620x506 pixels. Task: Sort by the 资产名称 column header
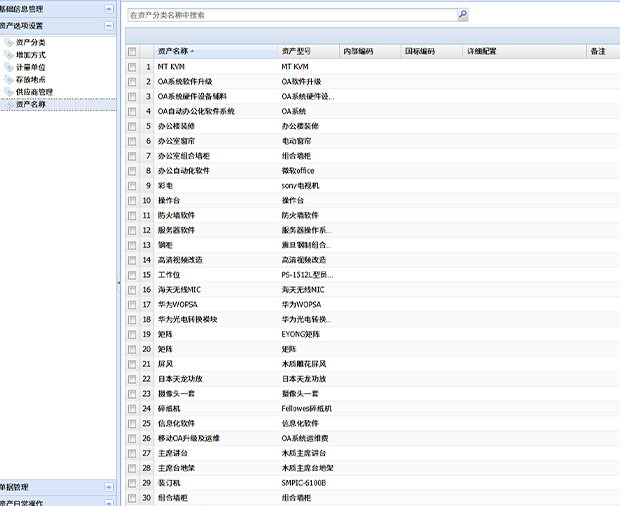215,51
